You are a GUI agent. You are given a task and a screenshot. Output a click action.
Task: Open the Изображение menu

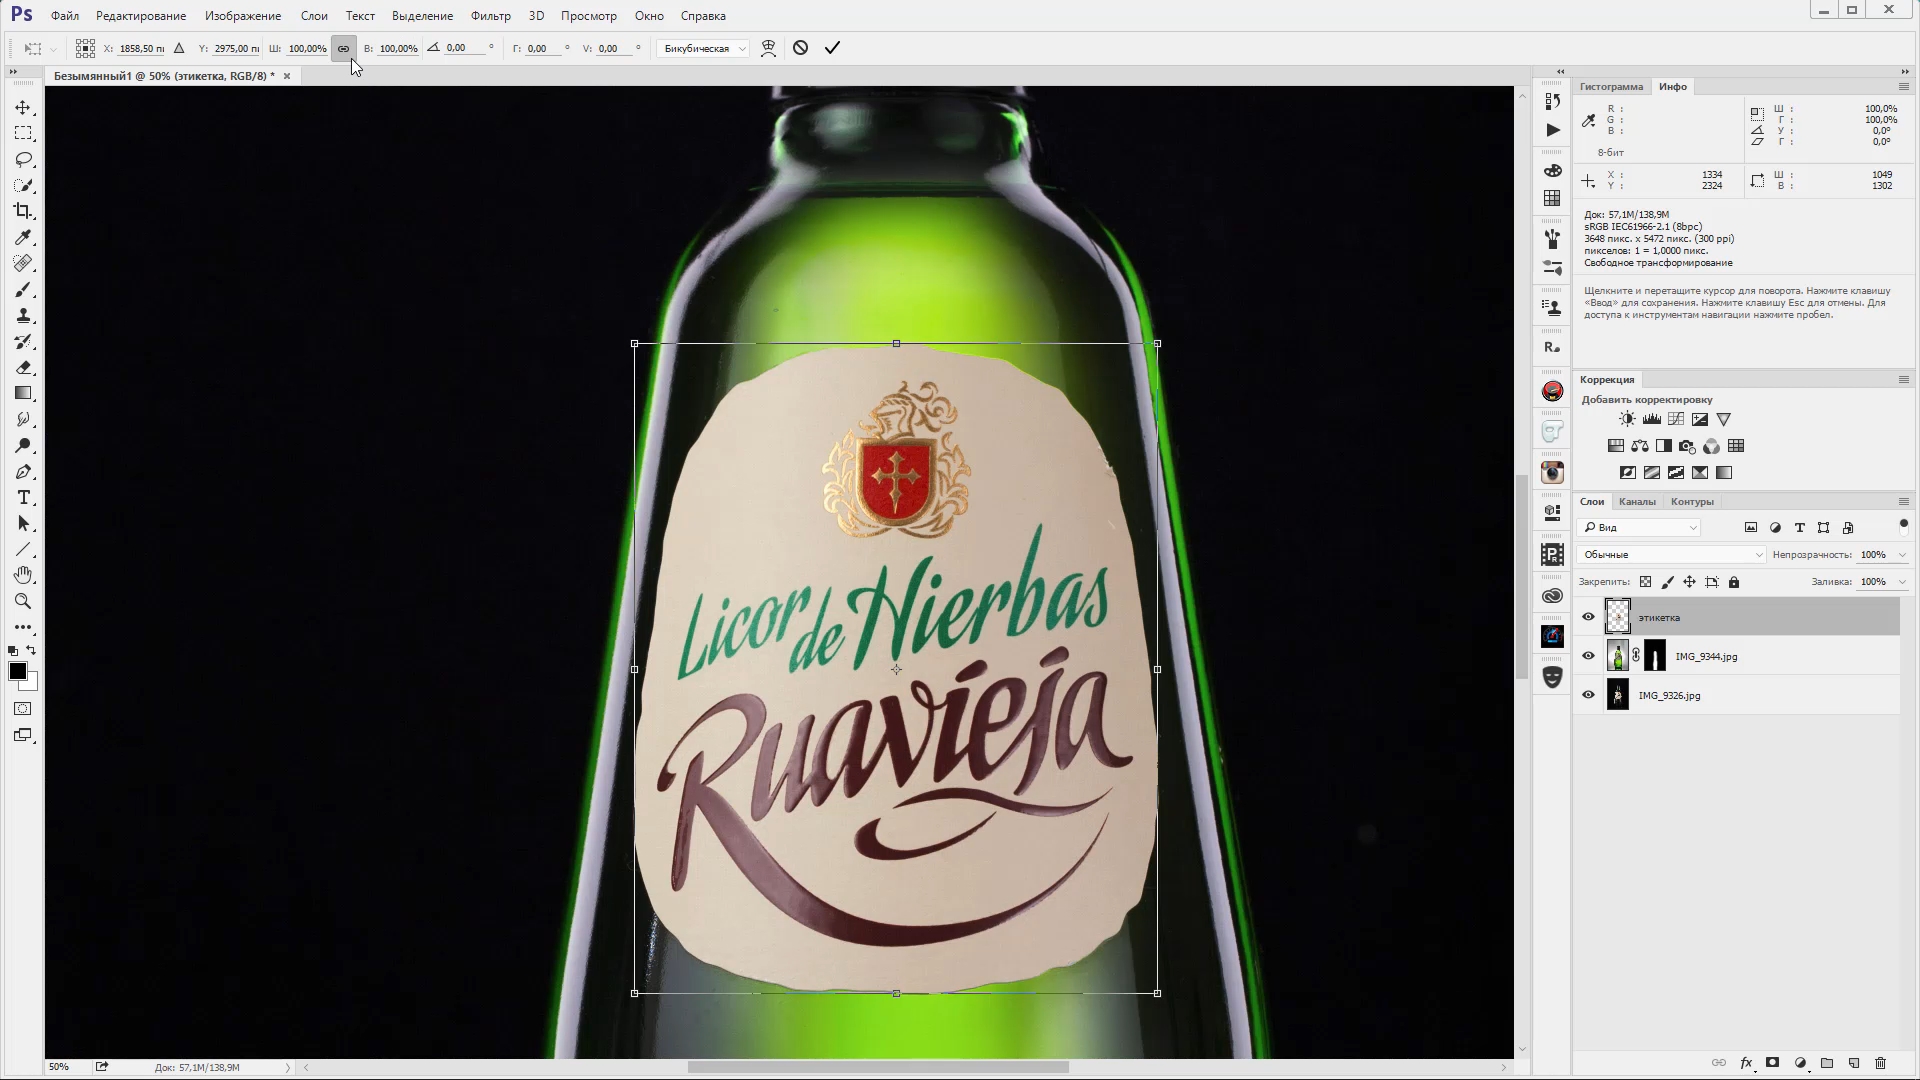[x=243, y=16]
